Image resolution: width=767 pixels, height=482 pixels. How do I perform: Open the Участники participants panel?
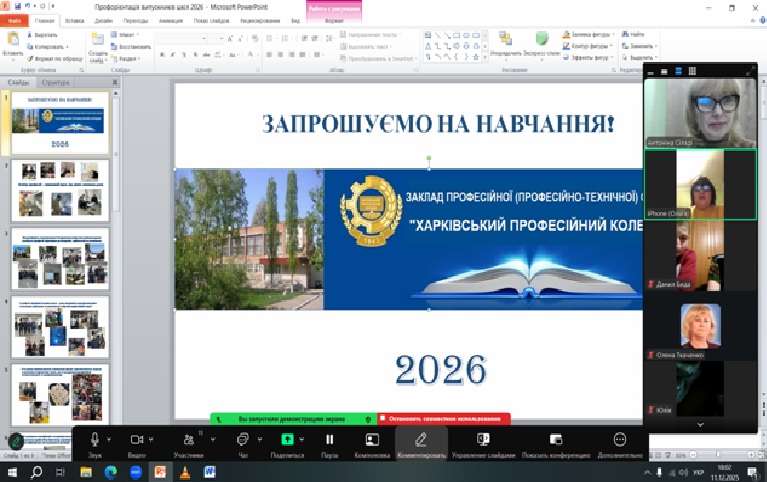188,440
